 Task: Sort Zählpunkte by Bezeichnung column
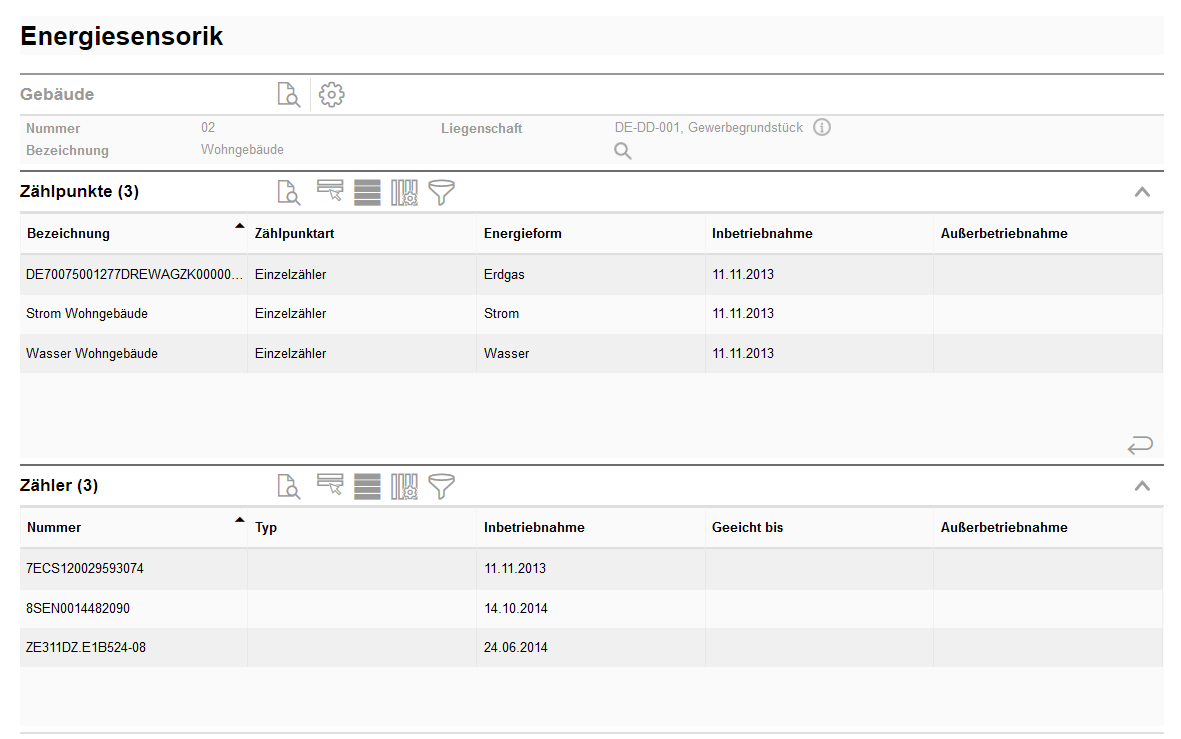click(69, 234)
